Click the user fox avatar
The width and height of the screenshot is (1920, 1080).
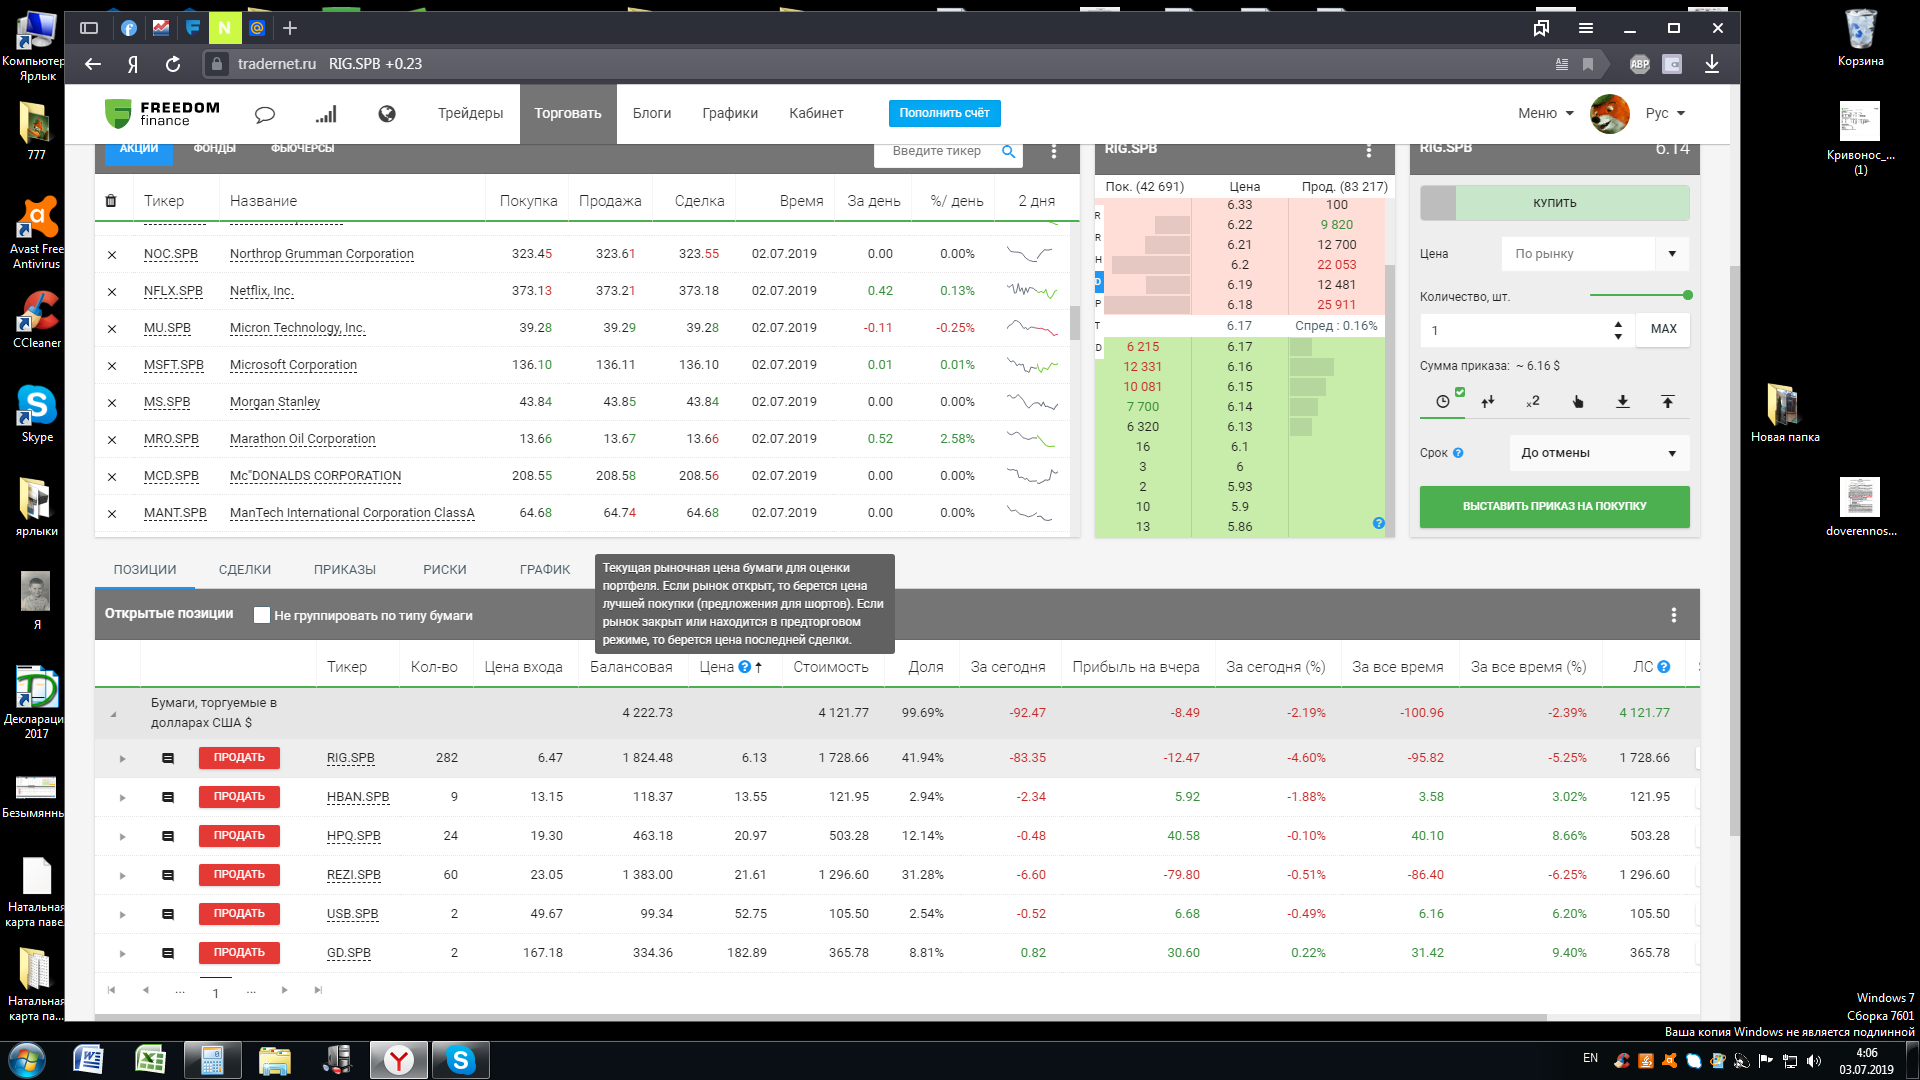point(1610,114)
